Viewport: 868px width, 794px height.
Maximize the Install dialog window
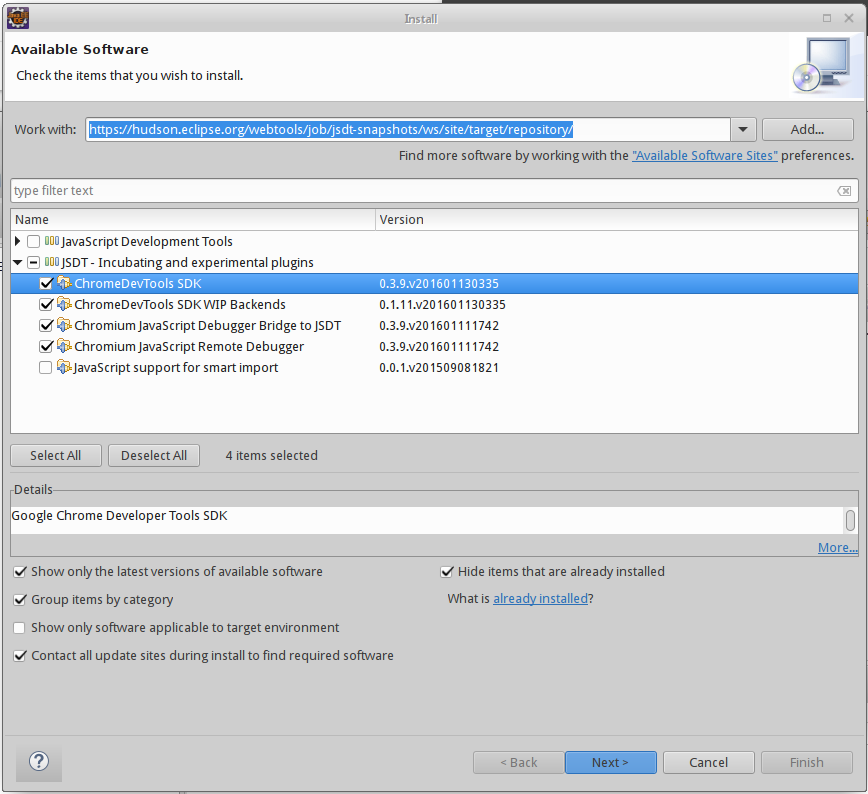pos(827,18)
